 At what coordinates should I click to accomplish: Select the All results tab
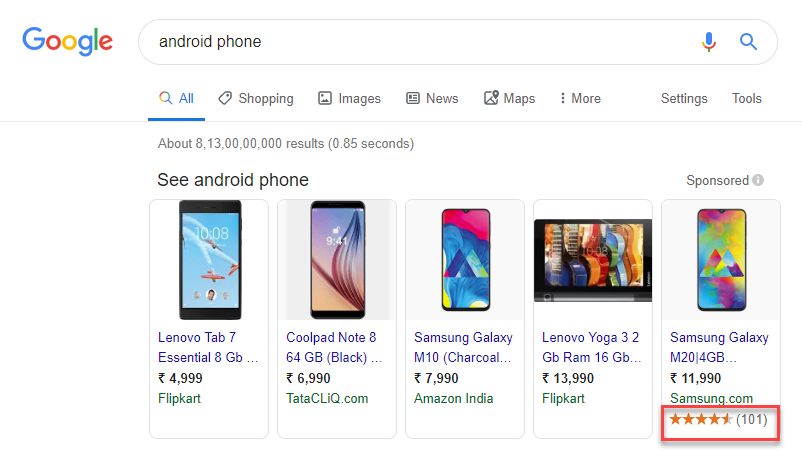pyautogui.click(x=176, y=98)
